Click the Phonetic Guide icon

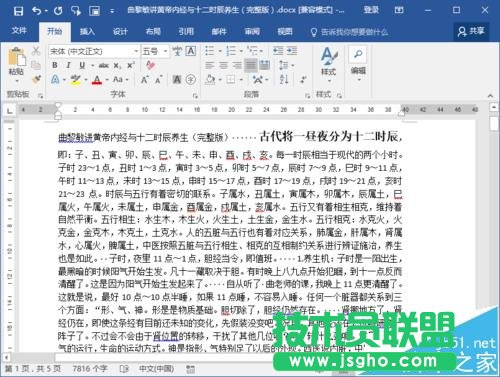(x=177, y=51)
